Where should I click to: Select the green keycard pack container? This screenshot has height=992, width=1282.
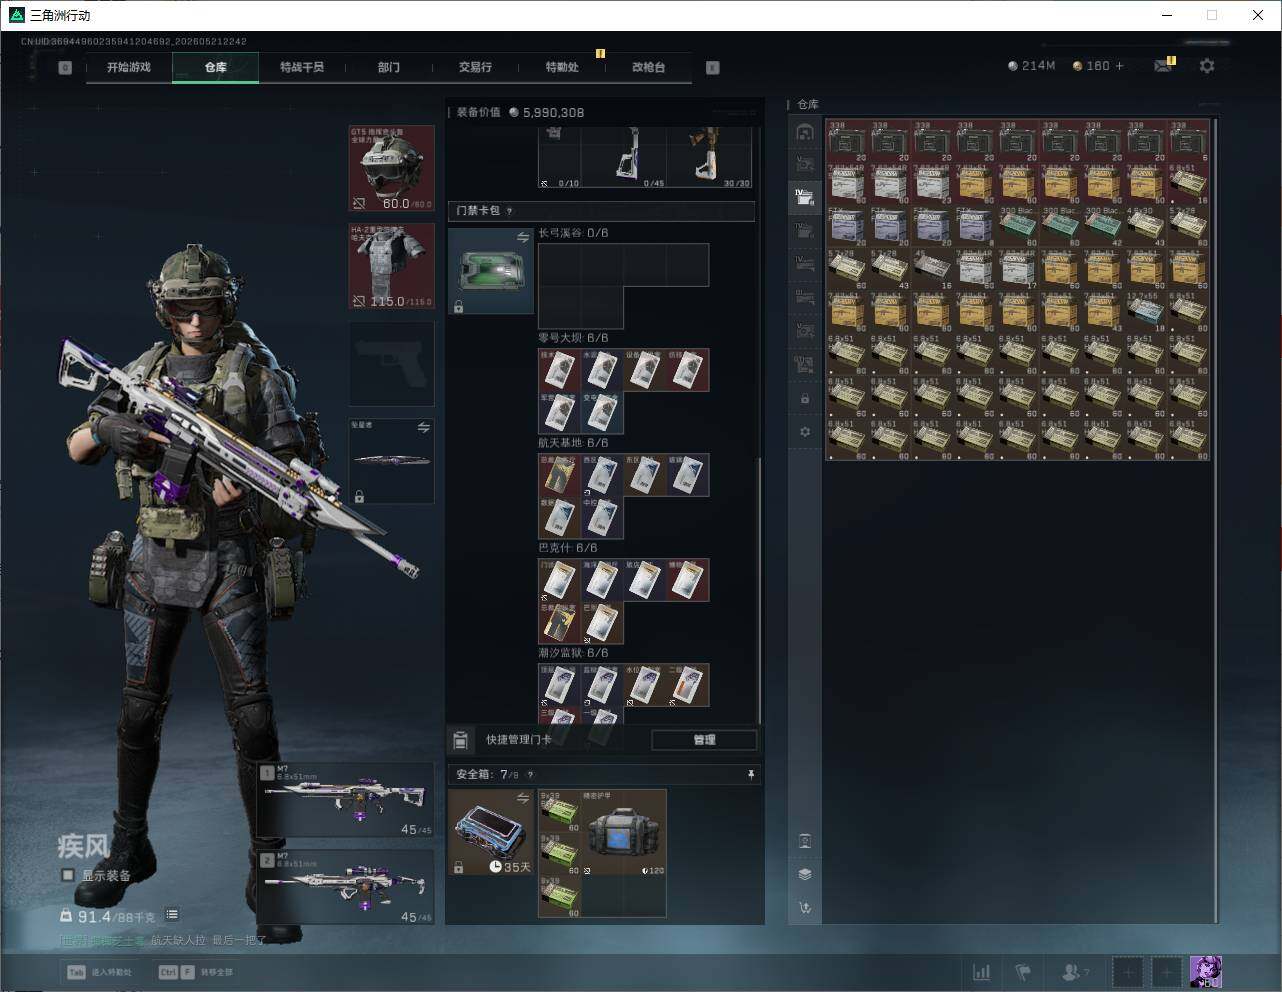(x=490, y=271)
